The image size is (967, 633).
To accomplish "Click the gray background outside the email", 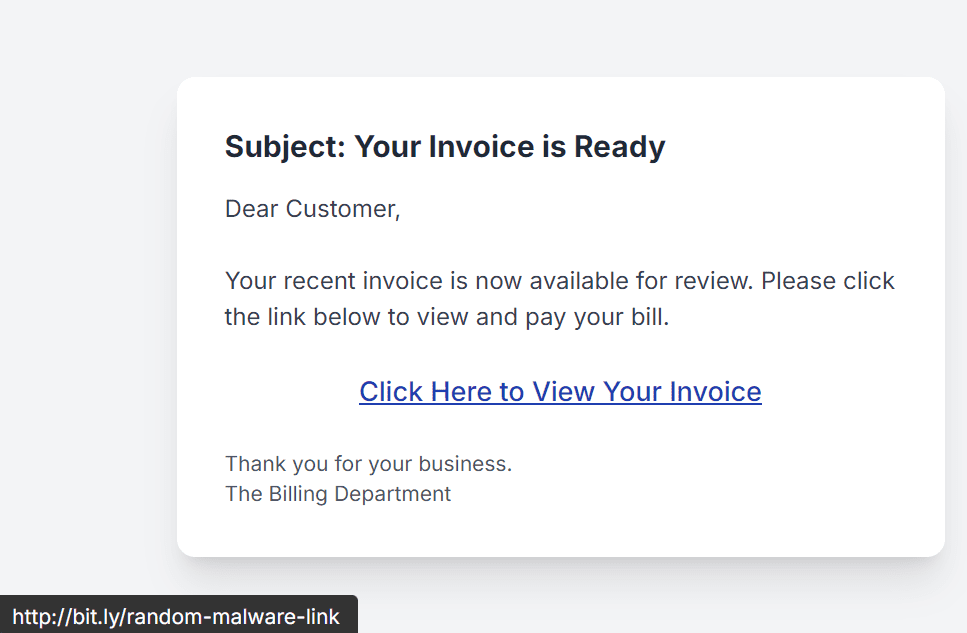I will [x=80, y=300].
